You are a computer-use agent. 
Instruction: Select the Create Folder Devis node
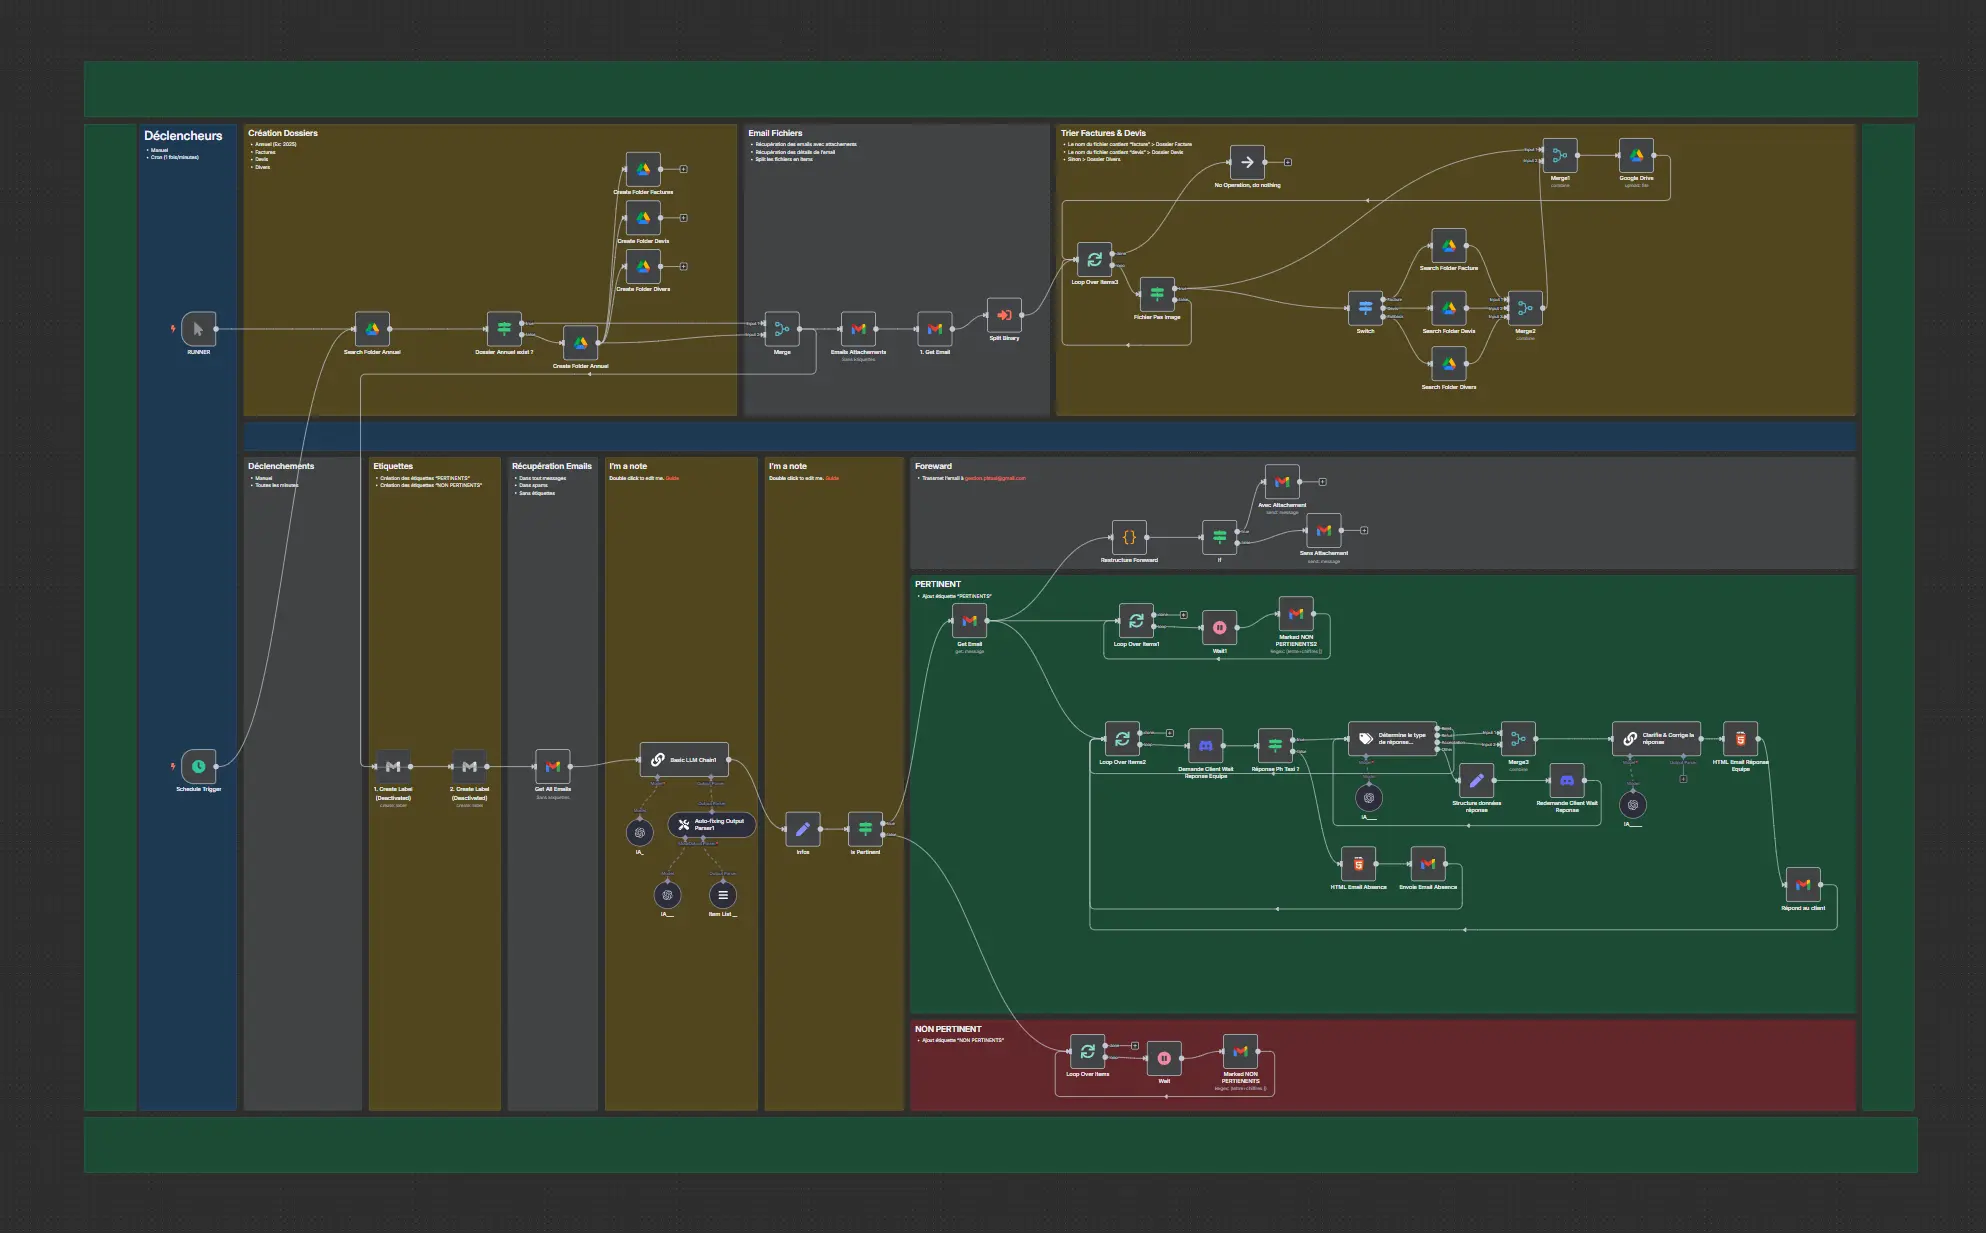(x=643, y=217)
